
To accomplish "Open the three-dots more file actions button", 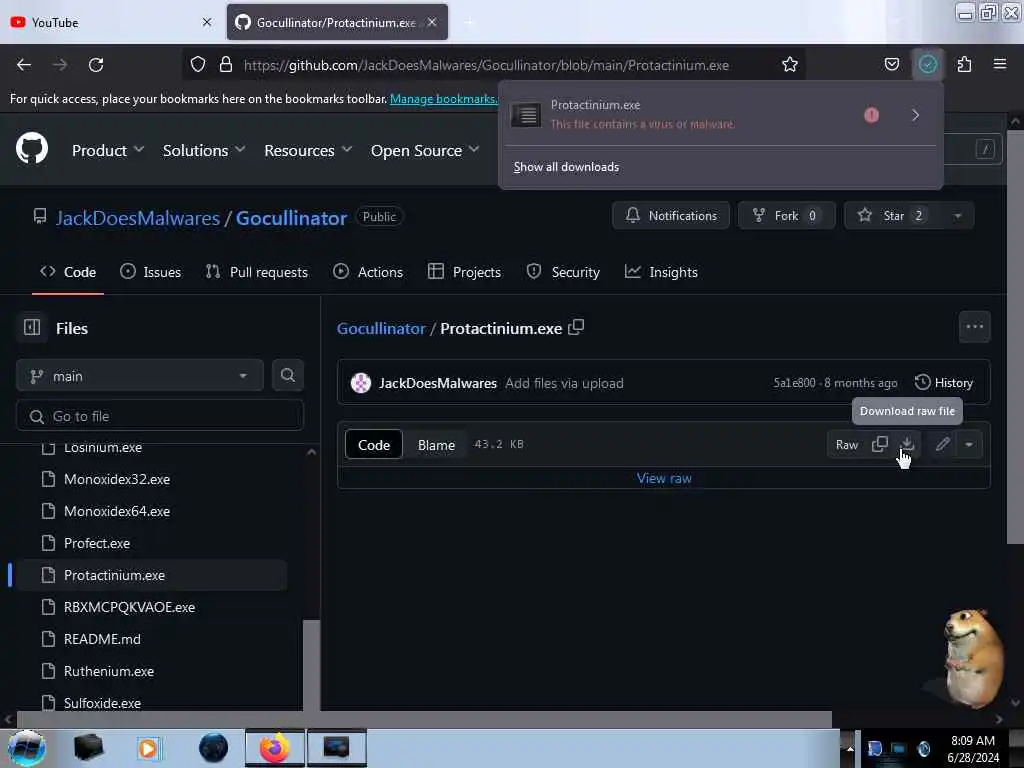I will 974,327.
